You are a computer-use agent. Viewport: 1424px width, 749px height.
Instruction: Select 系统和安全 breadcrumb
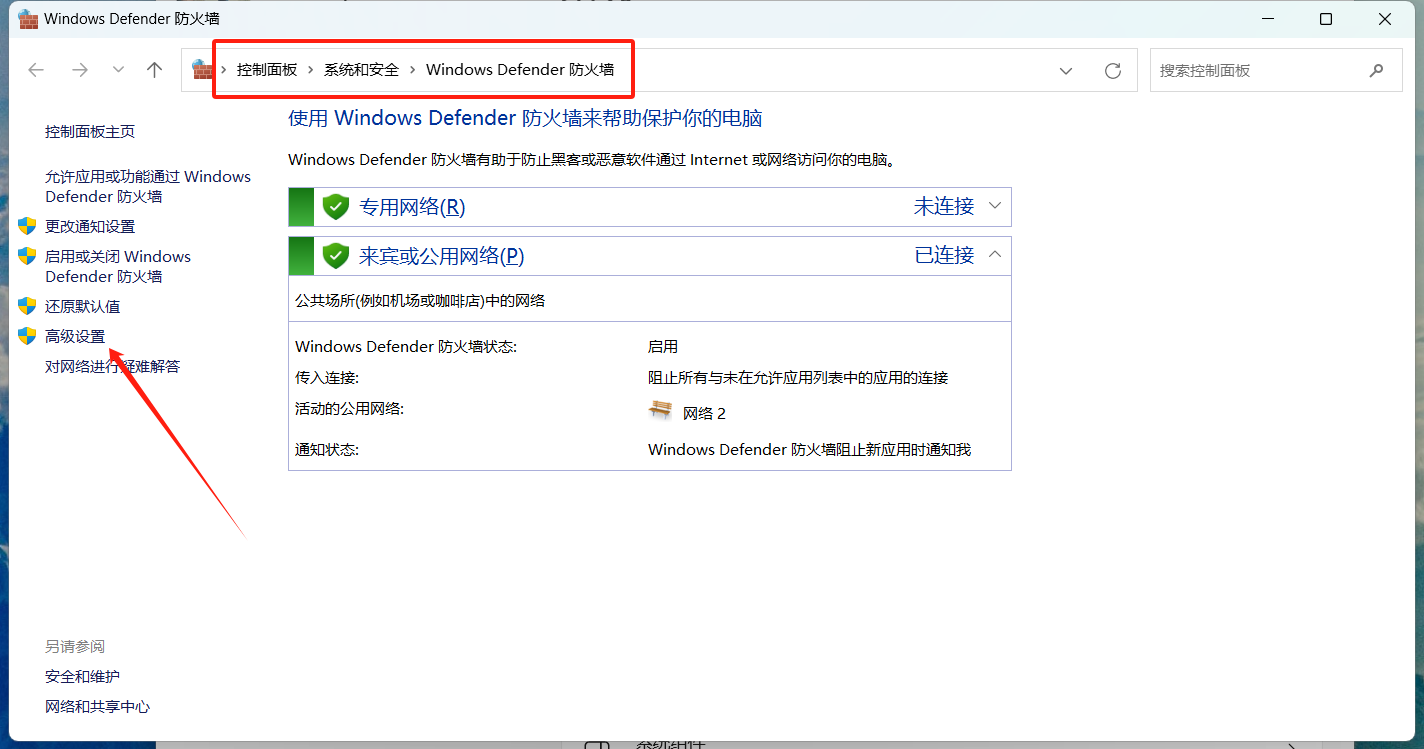361,70
